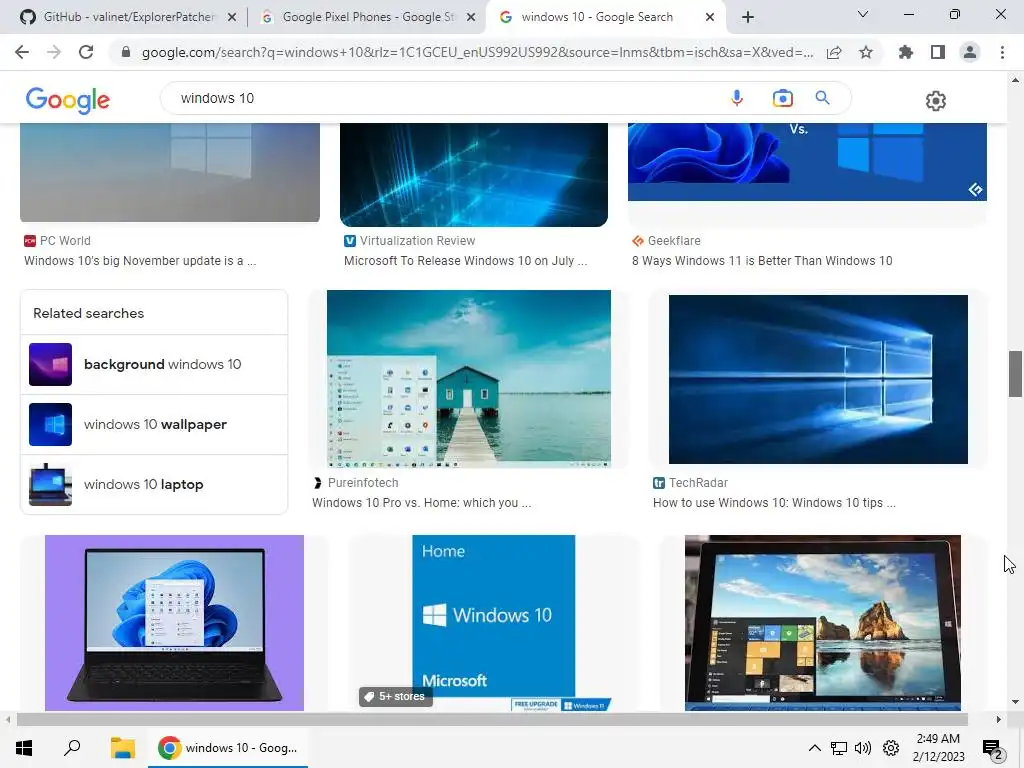Open network status tray icon
Screen dimensions: 1024x768
[839, 748]
